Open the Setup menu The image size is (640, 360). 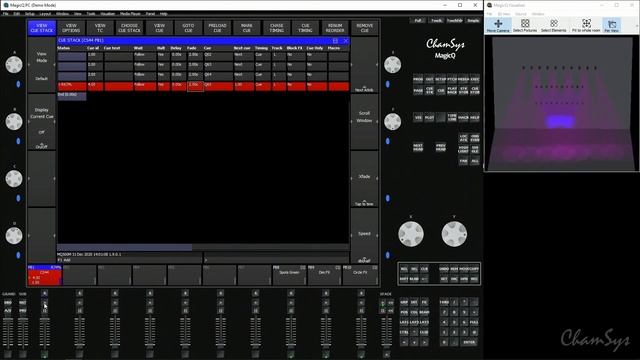click(x=29, y=14)
